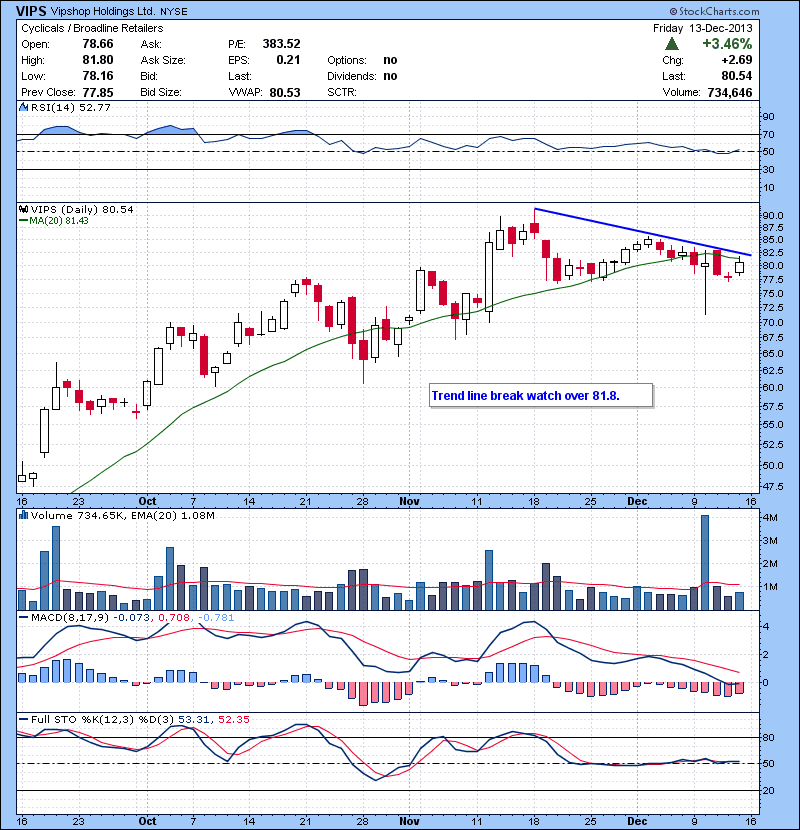
Task: Click the +3.46% percent change
Action: coord(727,43)
